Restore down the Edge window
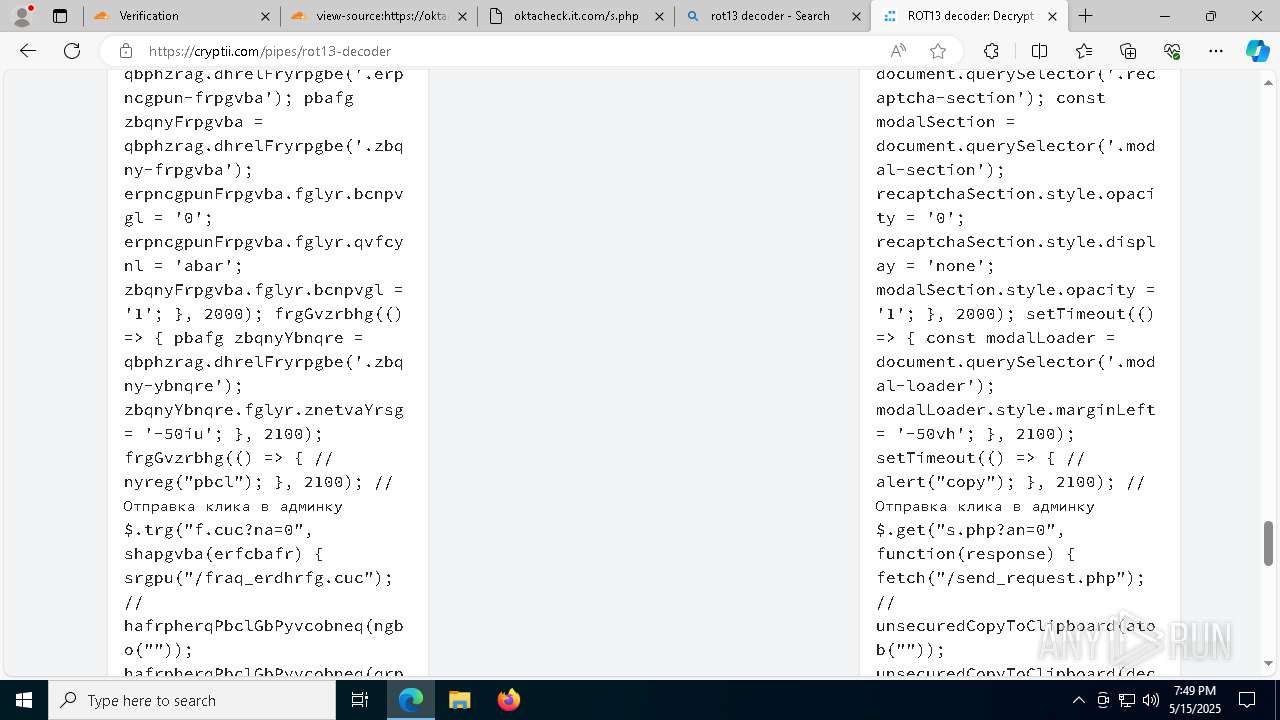The image size is (1280, 720). [1211, 16]
